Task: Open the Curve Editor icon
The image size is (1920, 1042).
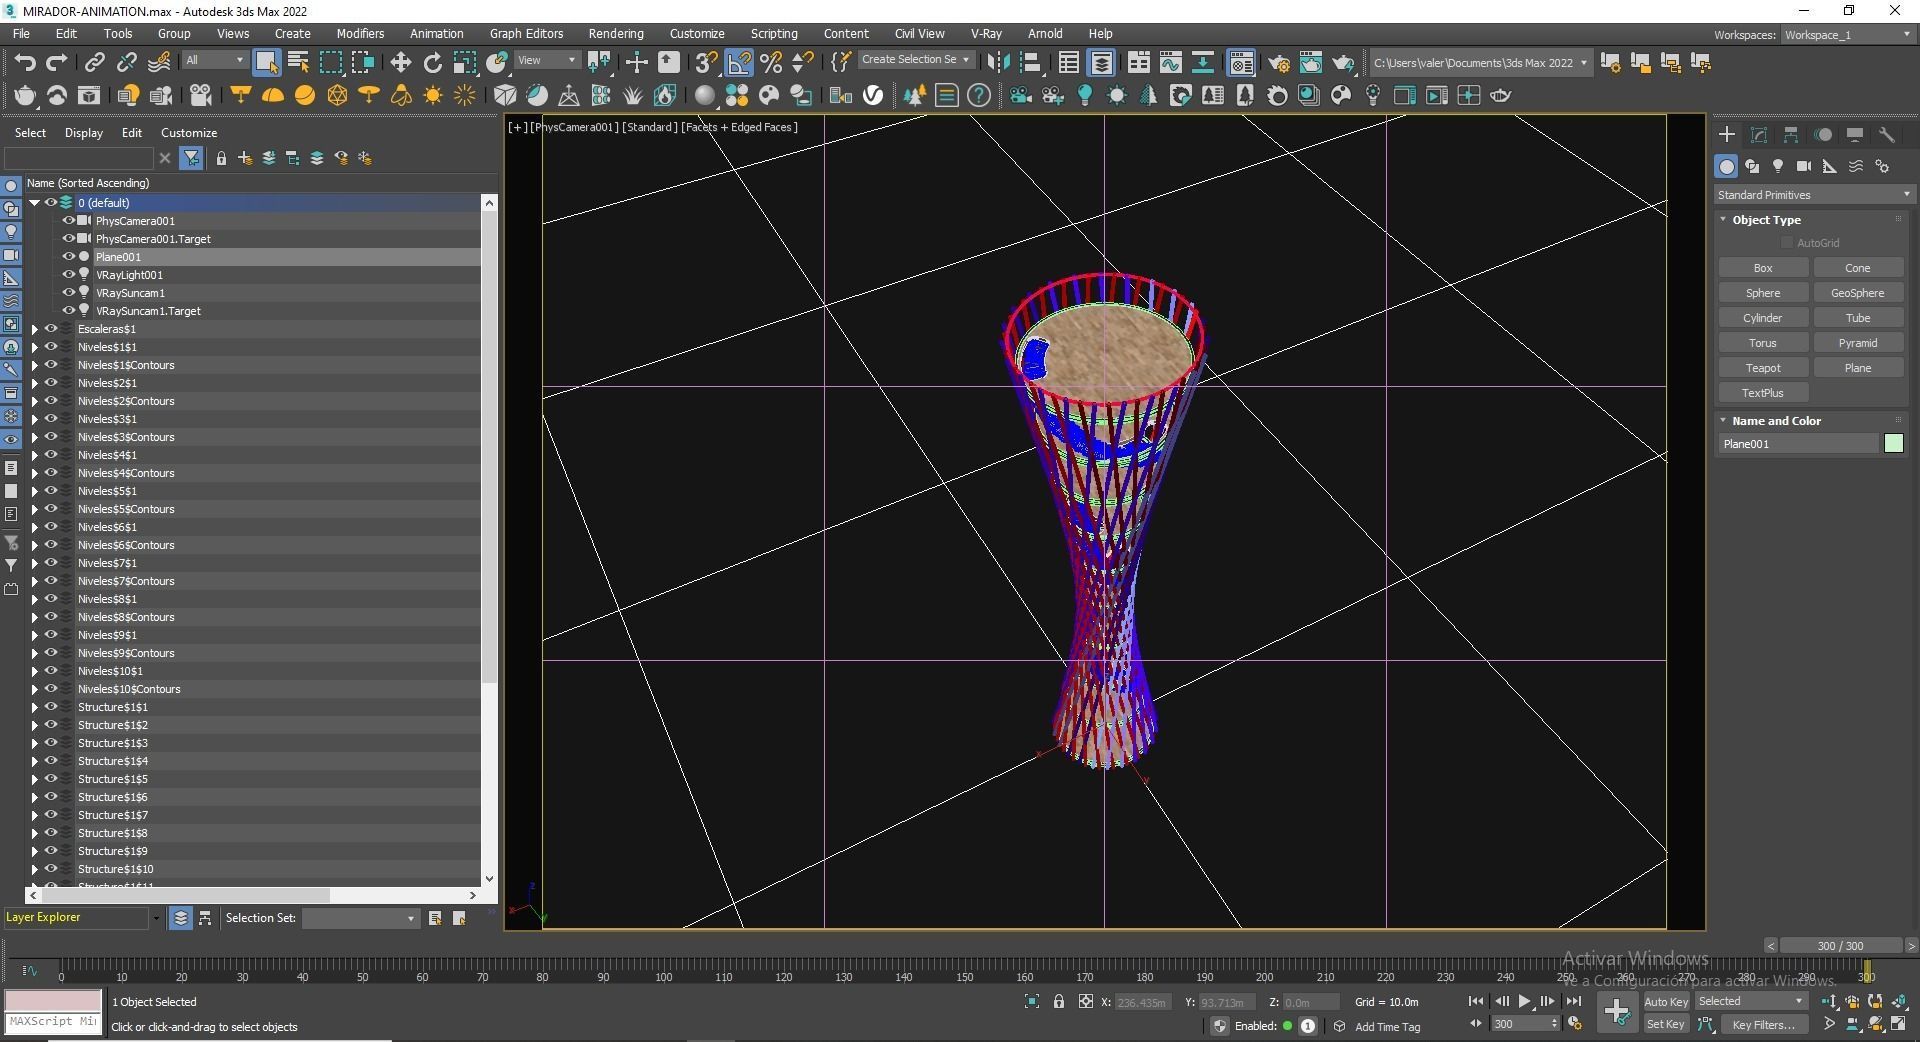Action: pyautogui.click(x=1171, y=63)
